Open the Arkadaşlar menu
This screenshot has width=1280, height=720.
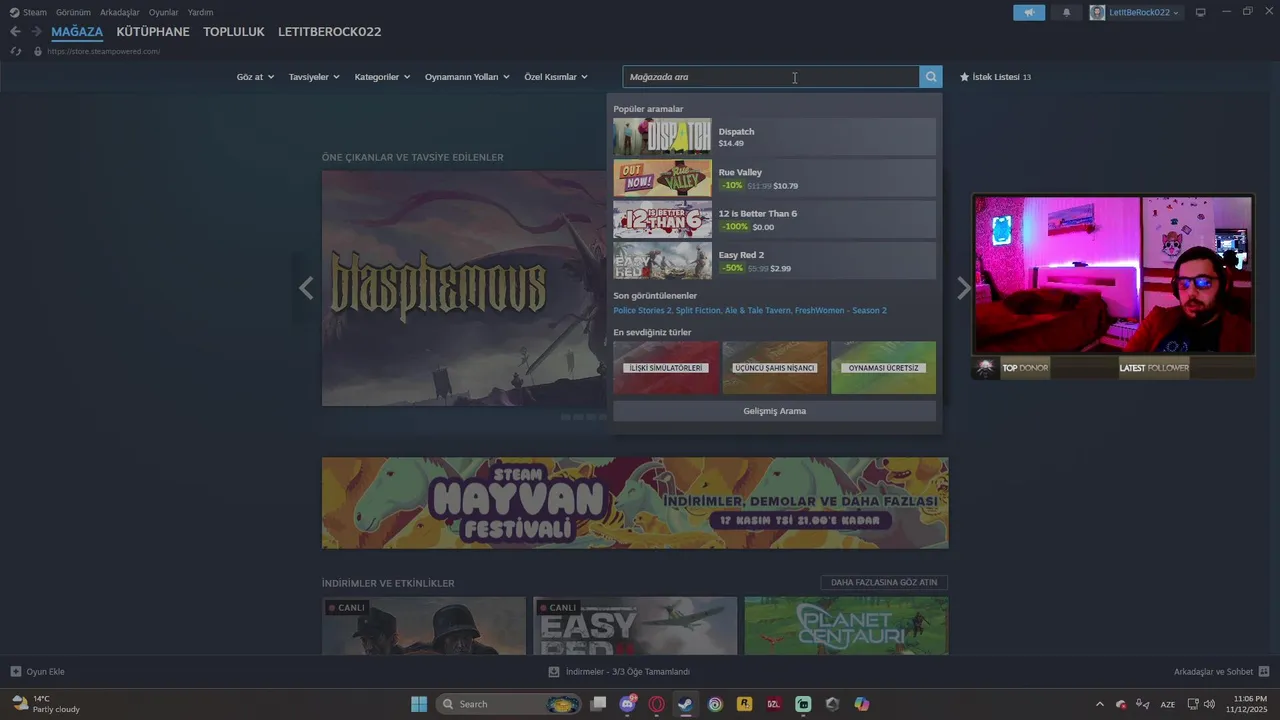click(120, 12)
